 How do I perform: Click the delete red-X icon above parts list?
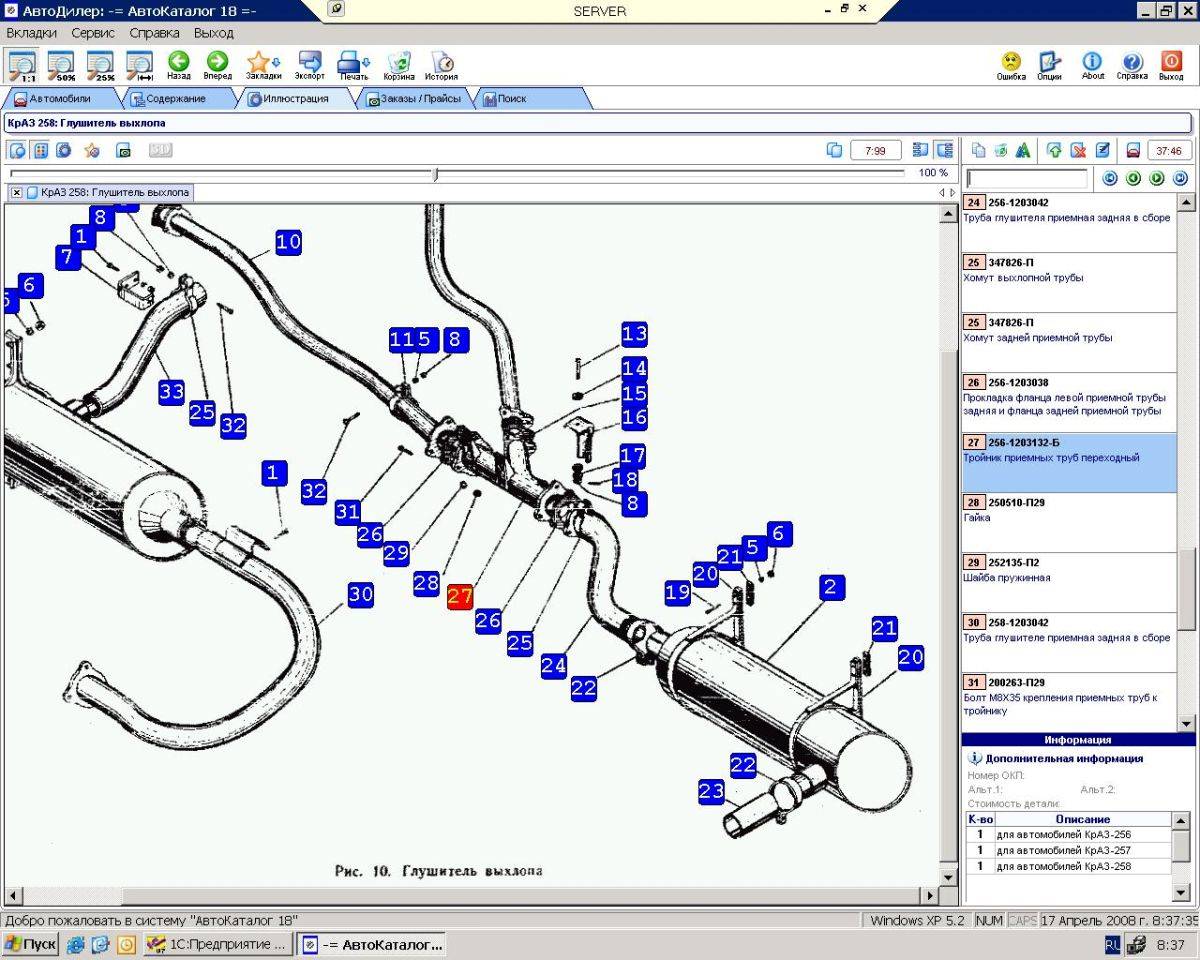(1078, 150)
